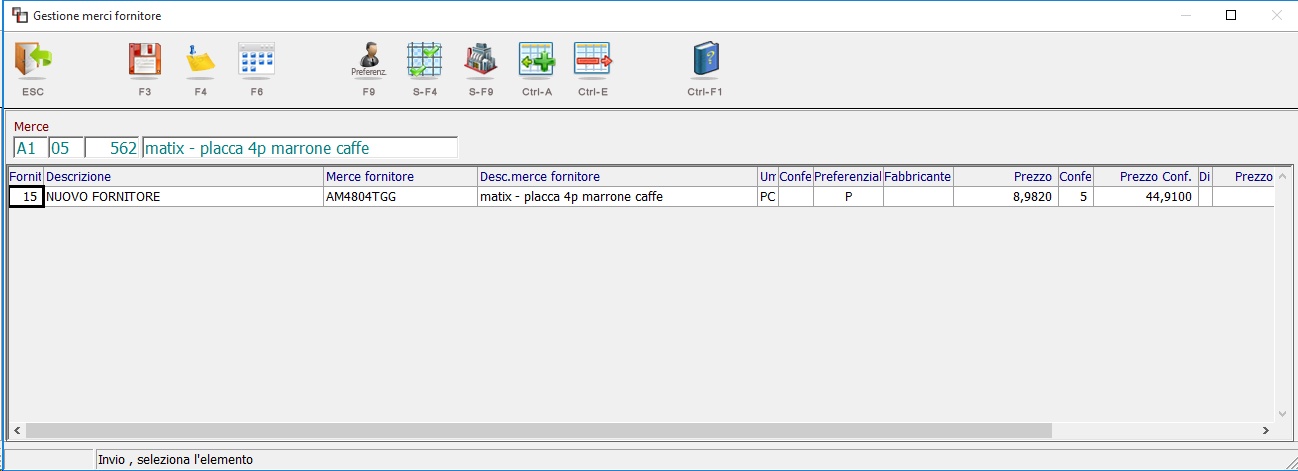The height and width of the screenshot is (471, 1298).
Task: Click the Descrizione column header
Action: click(183, 177)
